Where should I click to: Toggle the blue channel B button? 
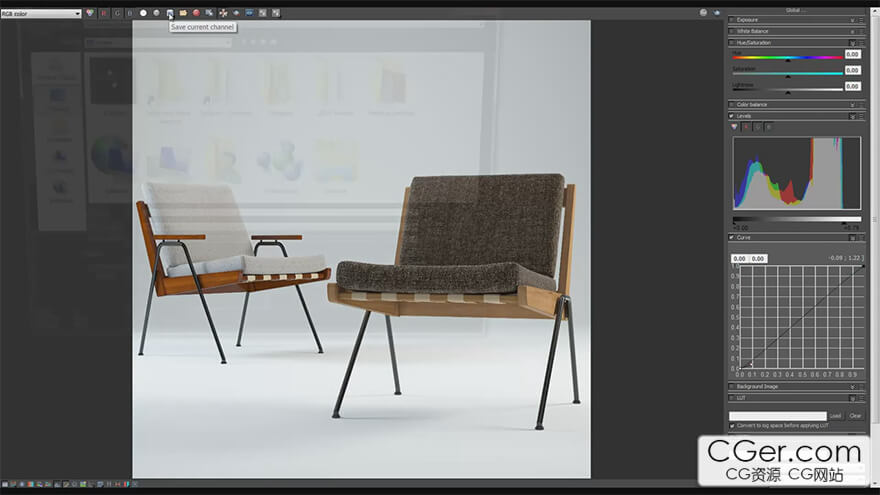point(130,13)
